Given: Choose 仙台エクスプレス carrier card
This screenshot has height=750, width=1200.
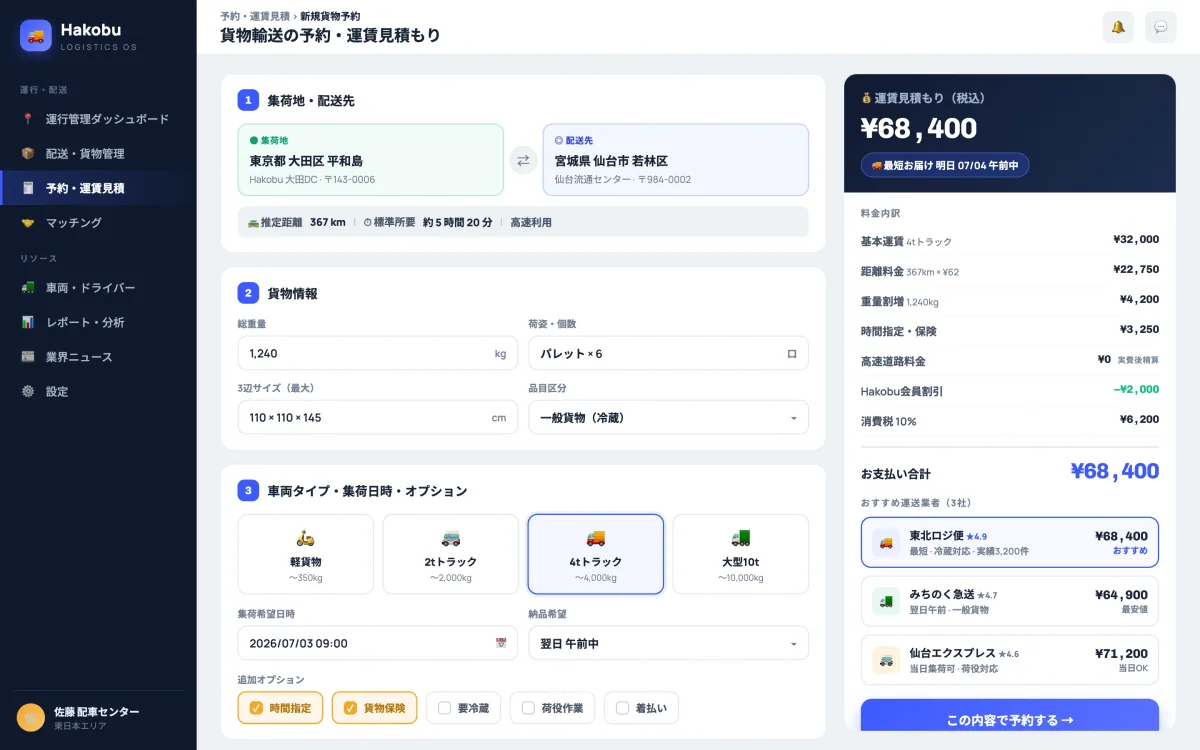Looking at the screenshot, I should click(x=1010, y=660).
